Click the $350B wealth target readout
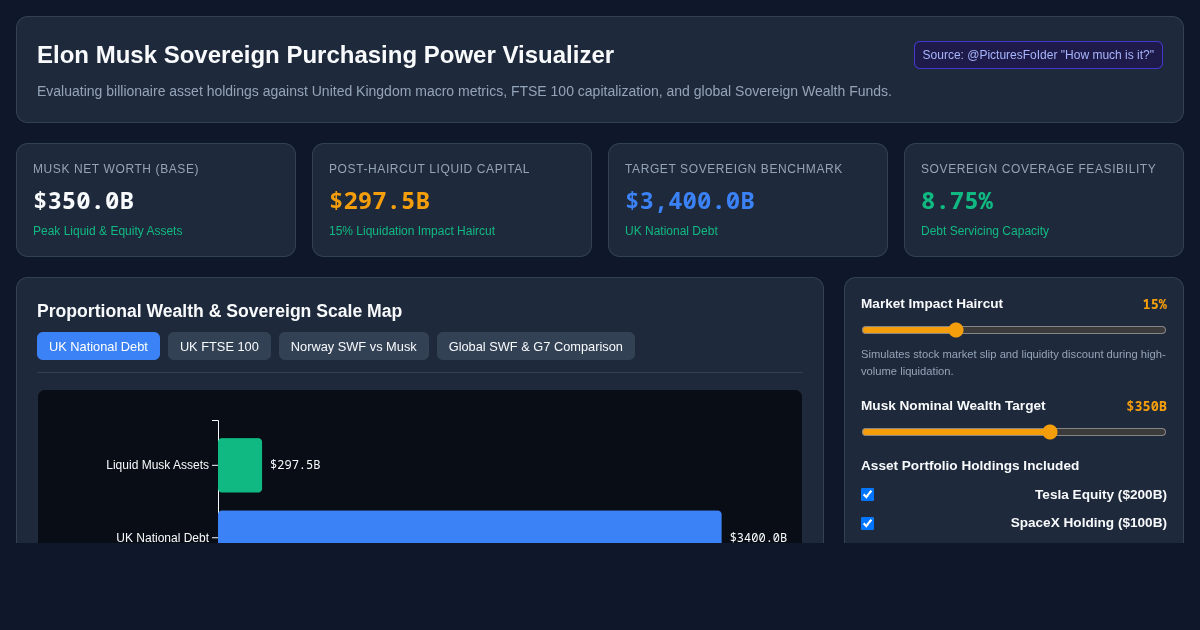Viewport: 1200px width, 630px height. (x=1146, y=406)
